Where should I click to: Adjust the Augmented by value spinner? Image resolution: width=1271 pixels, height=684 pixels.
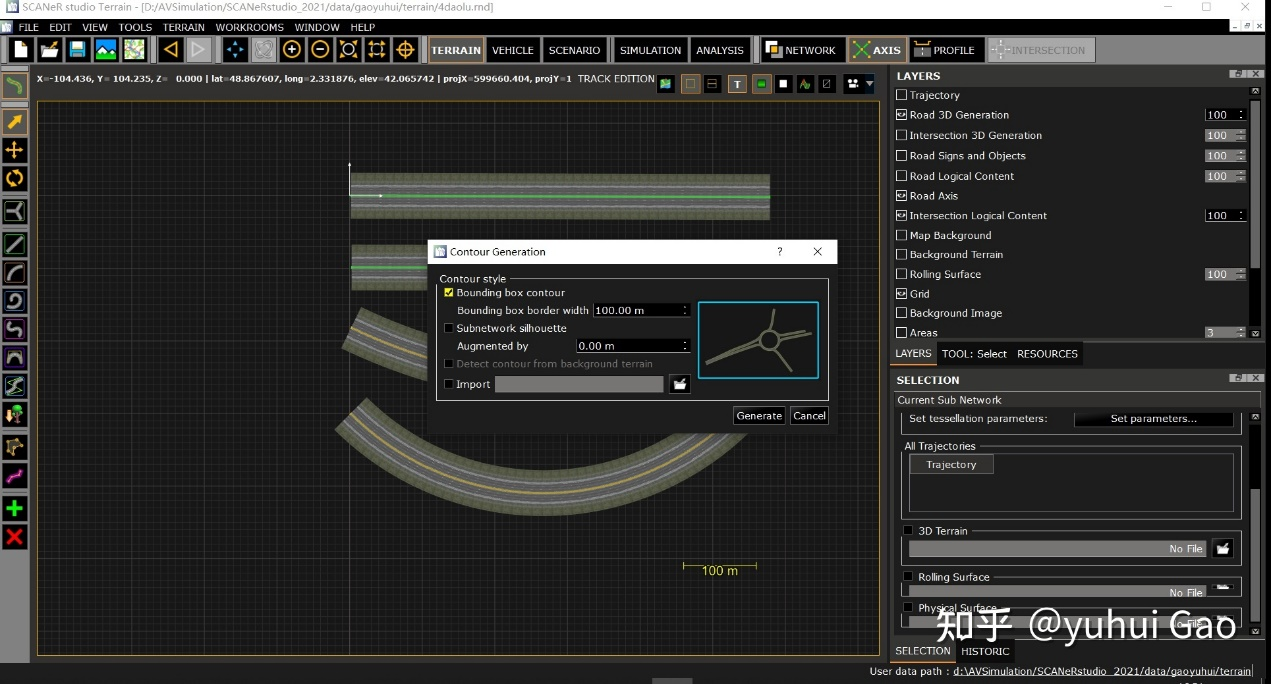[686, 346]
